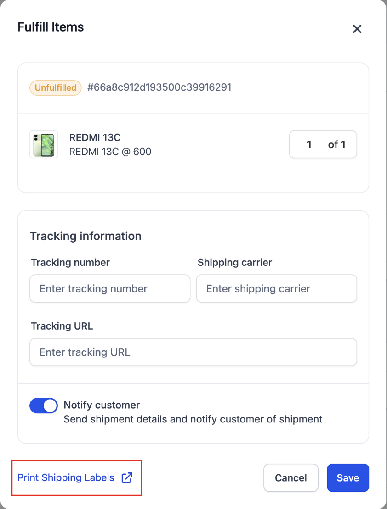Image resolution: width=387 pixels, height=509 pixels.
Task: Click the external link icon beside Print Shipping Labels
Action: tap(127, 477)
